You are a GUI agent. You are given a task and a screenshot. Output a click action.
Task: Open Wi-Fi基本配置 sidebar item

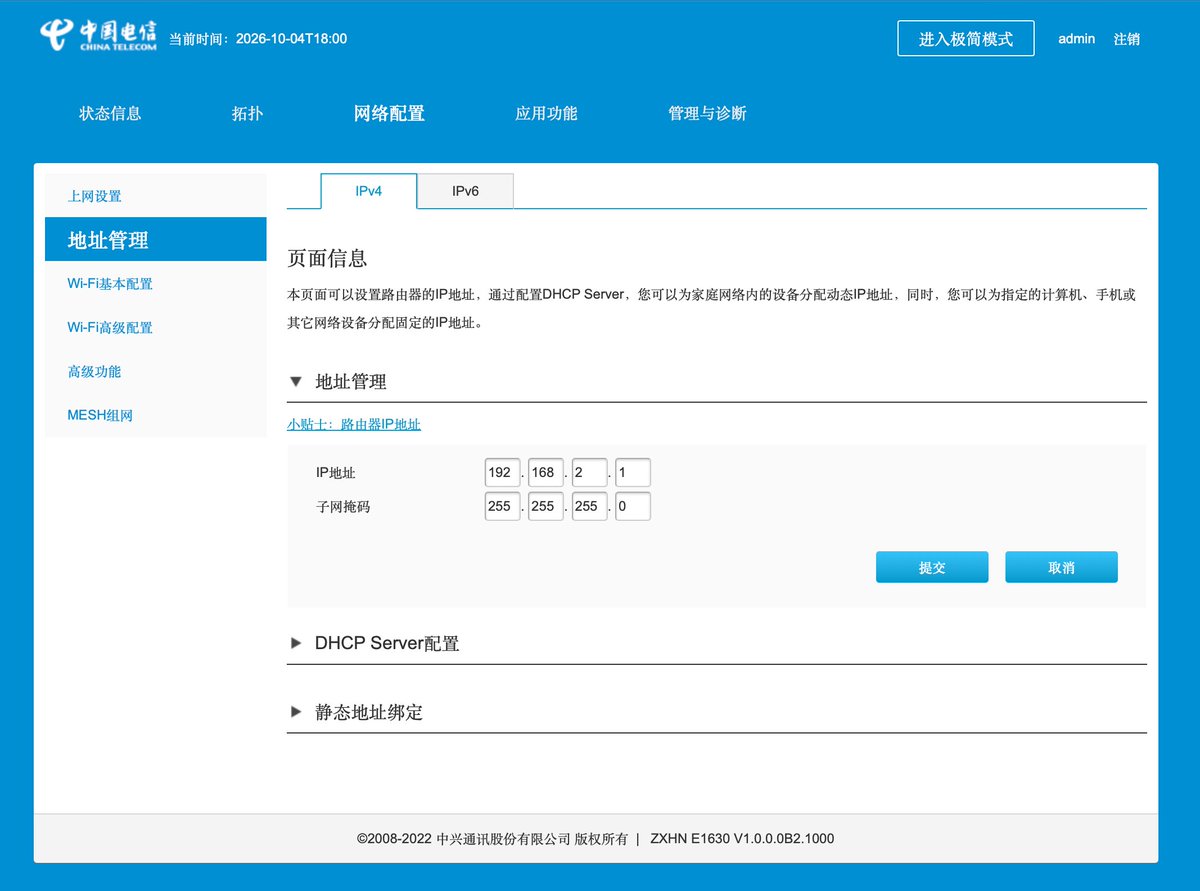[156, 284]
